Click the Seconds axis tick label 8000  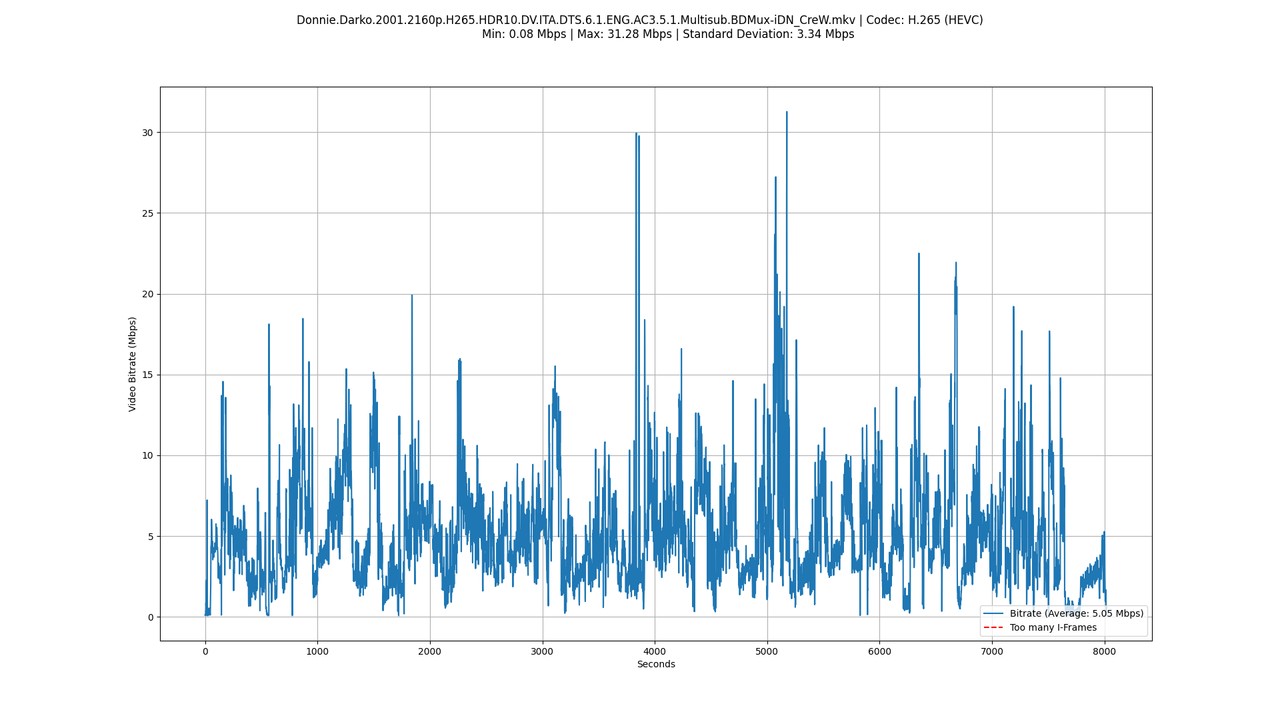pos(1104,651)
